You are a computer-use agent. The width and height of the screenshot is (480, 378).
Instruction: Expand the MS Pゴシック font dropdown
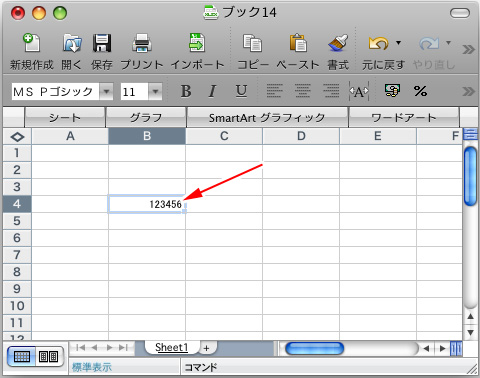tap(106, 91)
